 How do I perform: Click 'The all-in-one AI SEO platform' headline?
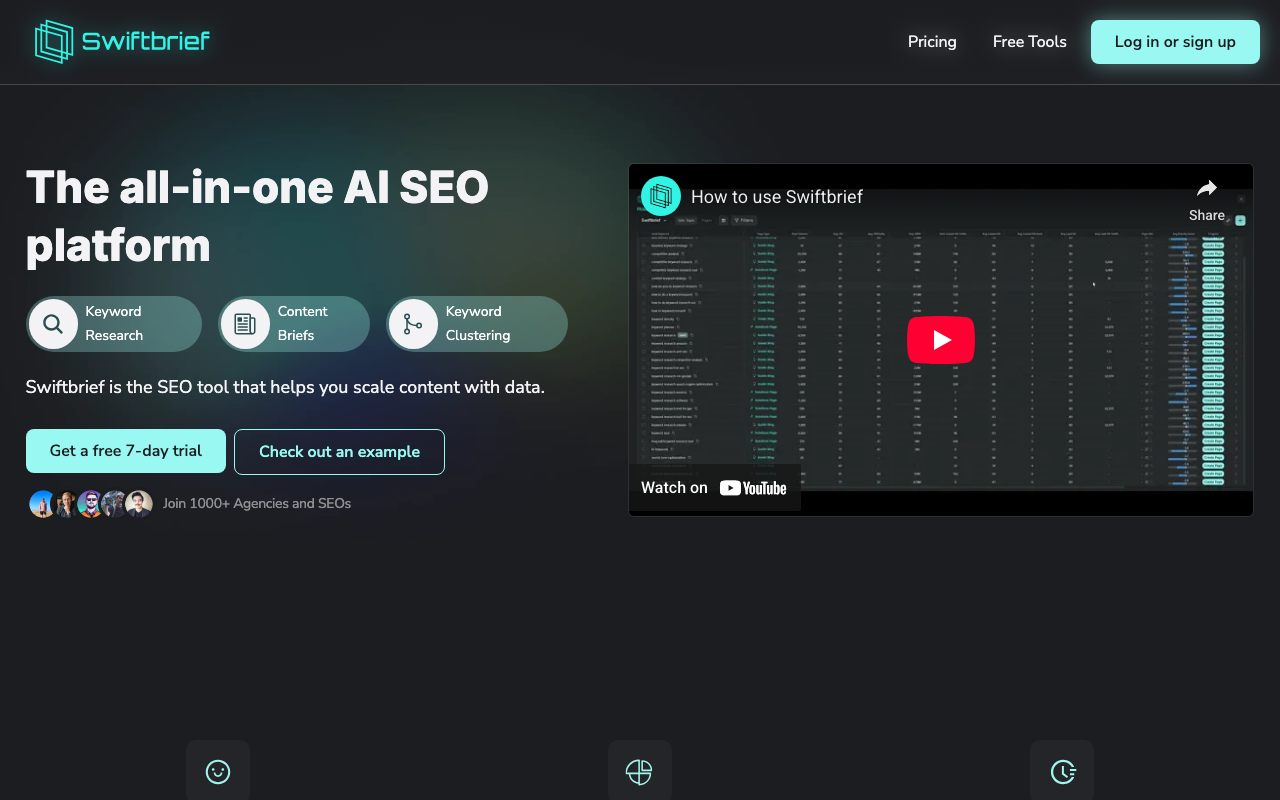tap(257, 216)
